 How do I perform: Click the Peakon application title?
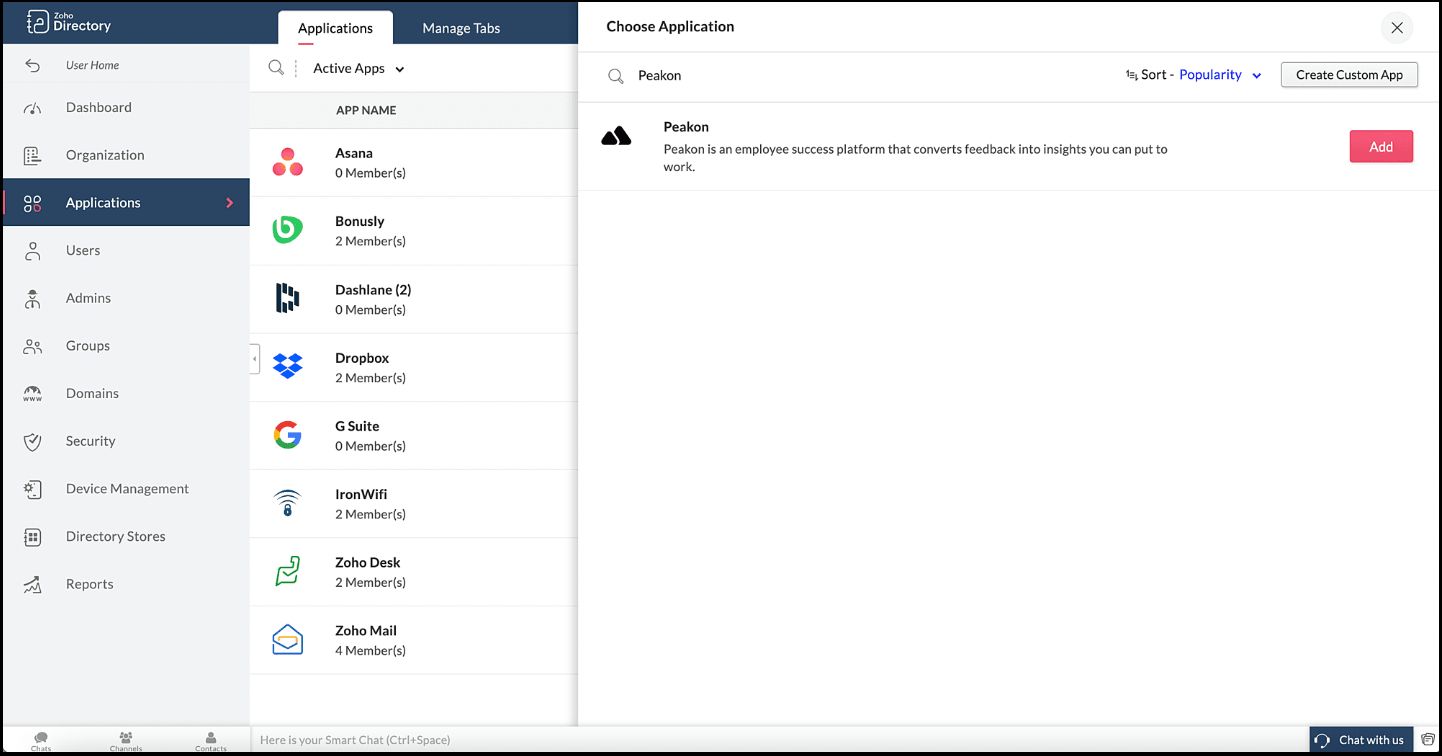[x=686, y=127]
